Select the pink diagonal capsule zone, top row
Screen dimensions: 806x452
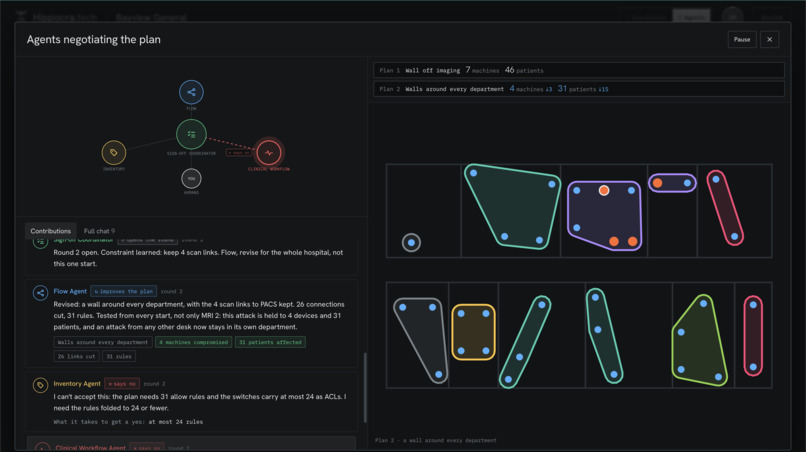pos(725,208)
